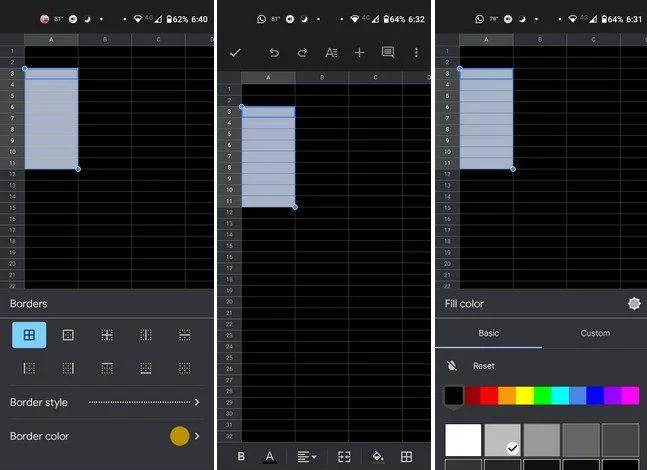Switch to the Custom color tab
The height and width of the screenshot is (470, 647).
(595, 333)
